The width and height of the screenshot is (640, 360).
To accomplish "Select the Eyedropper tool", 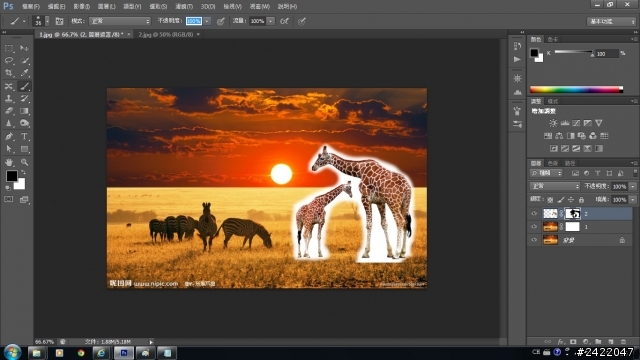I will 24,73.
